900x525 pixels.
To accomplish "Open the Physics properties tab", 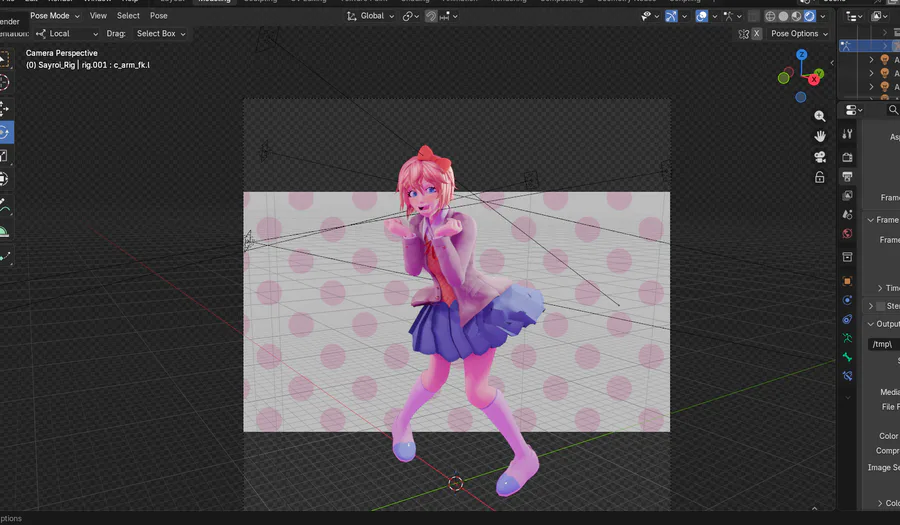I will pos(847,300).
